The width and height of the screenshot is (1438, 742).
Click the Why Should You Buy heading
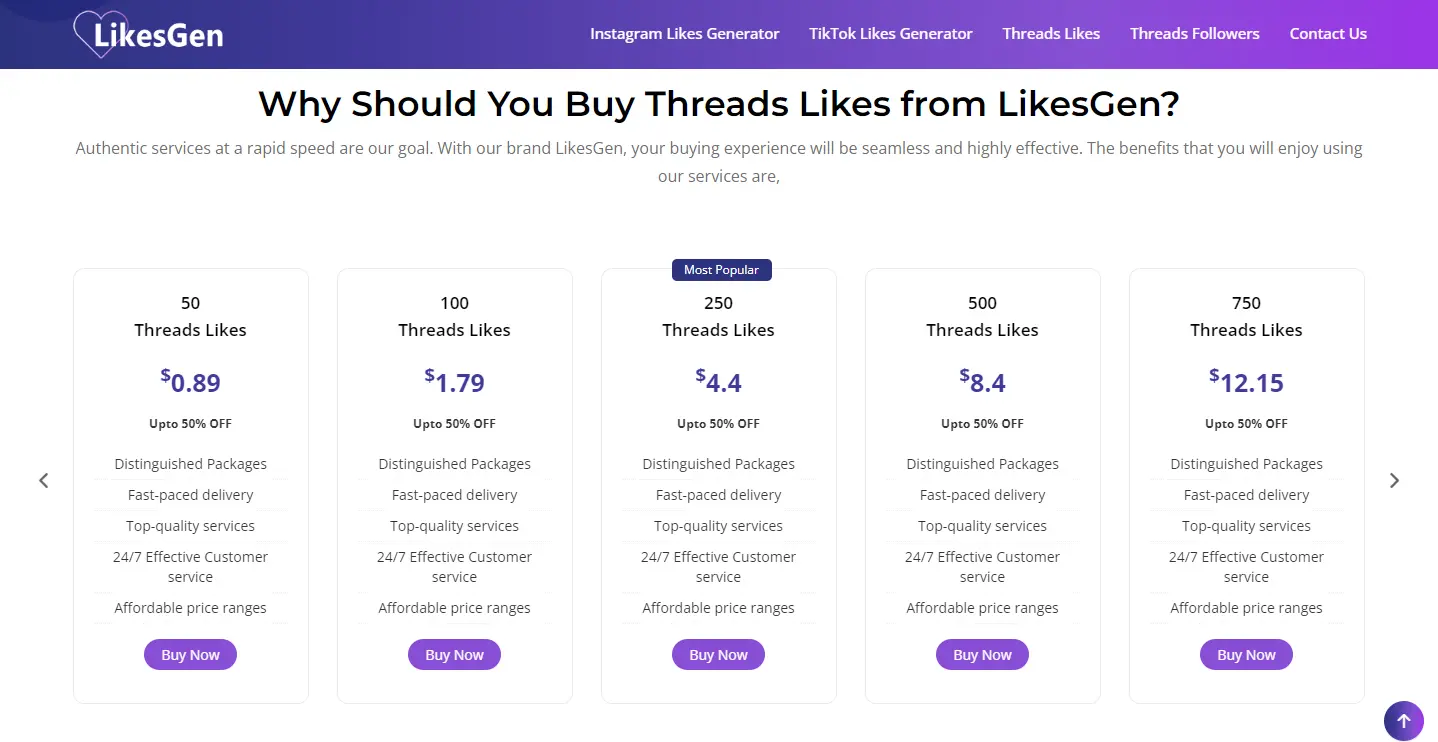click(718, 103)
